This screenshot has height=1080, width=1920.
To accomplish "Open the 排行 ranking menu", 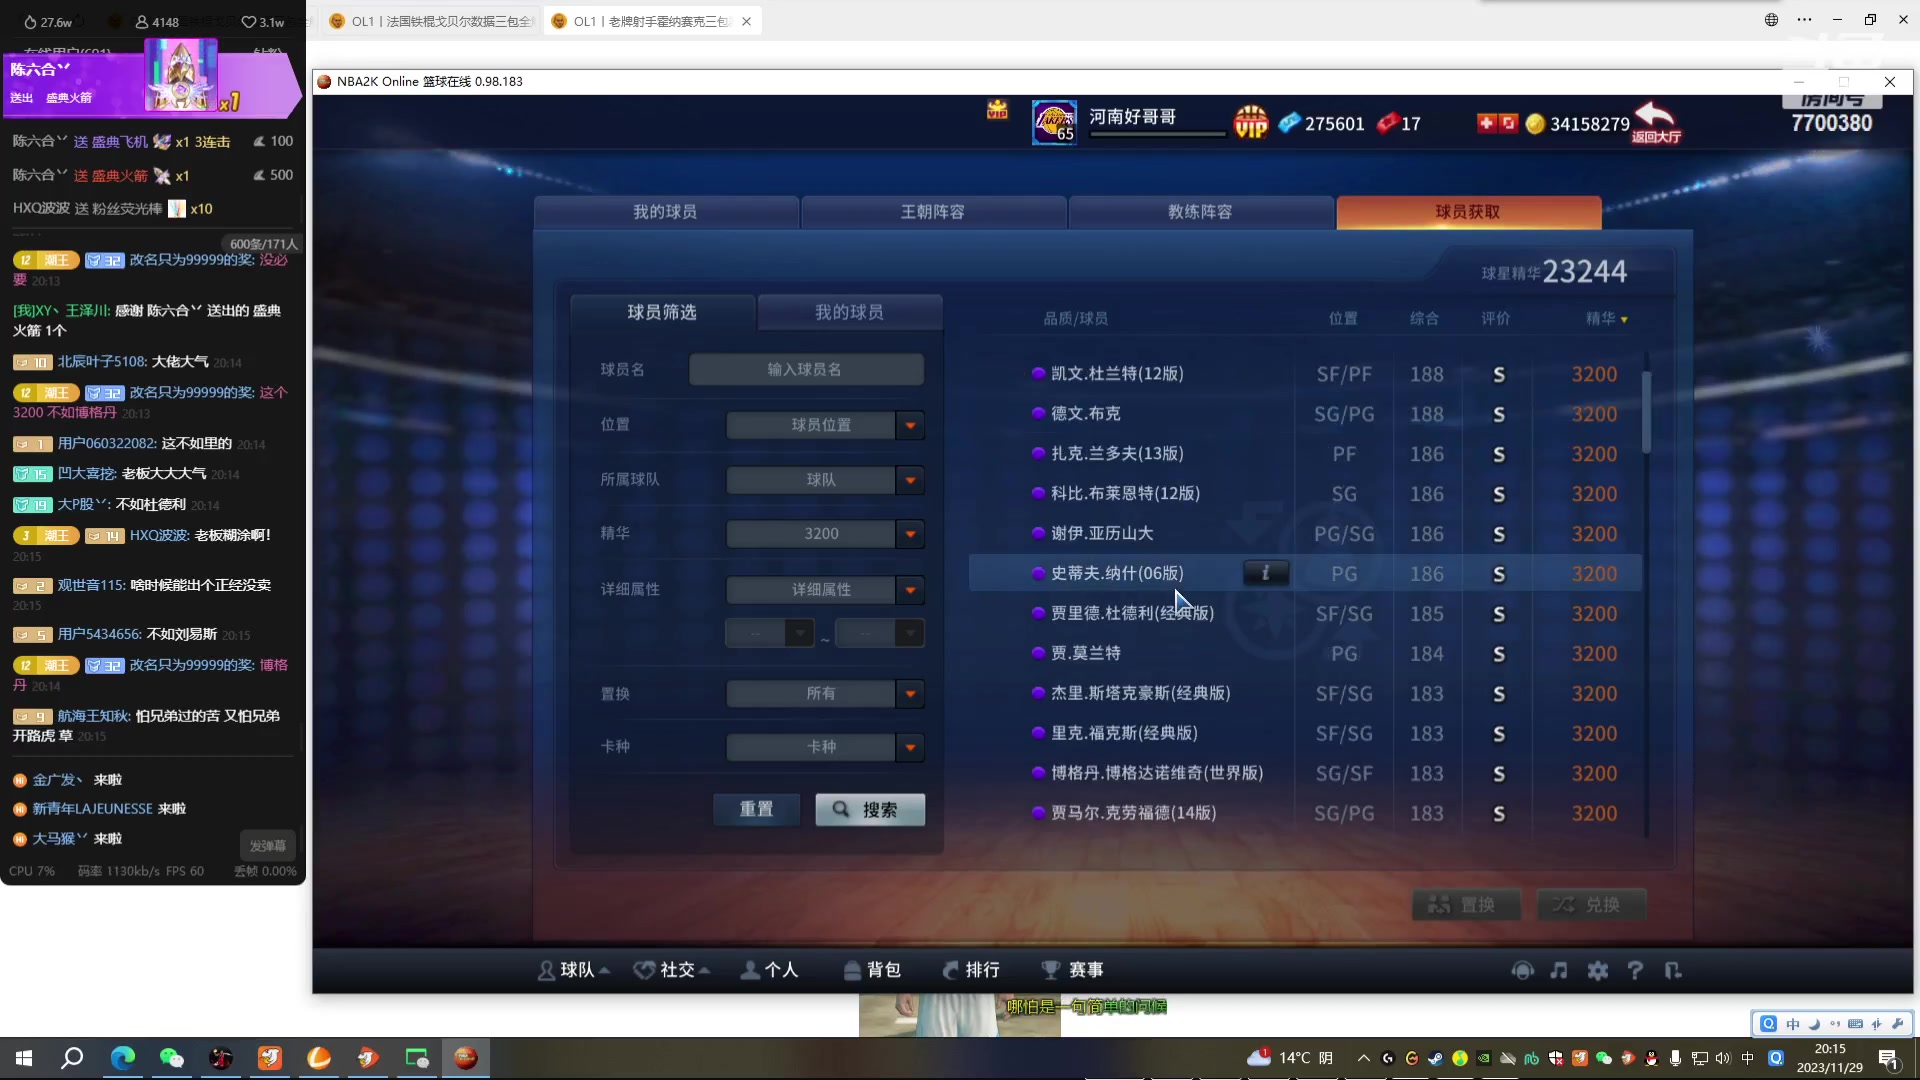I will point(971,970).
